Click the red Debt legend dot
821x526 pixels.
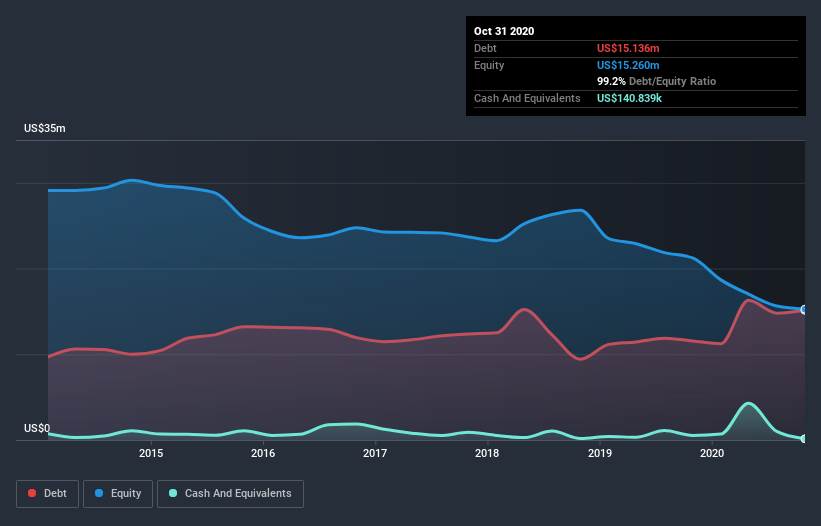coord(32,493)
